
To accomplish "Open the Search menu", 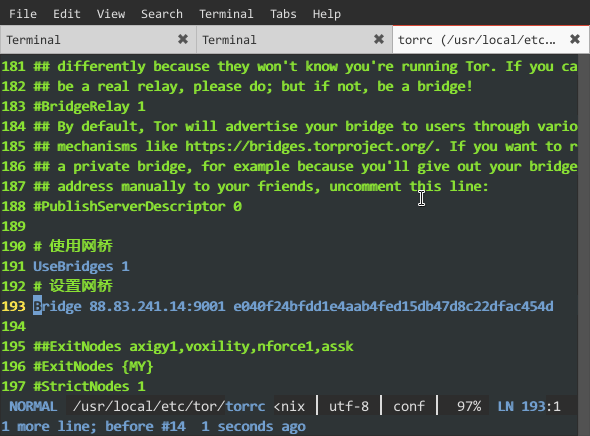I will pos(162,14).
